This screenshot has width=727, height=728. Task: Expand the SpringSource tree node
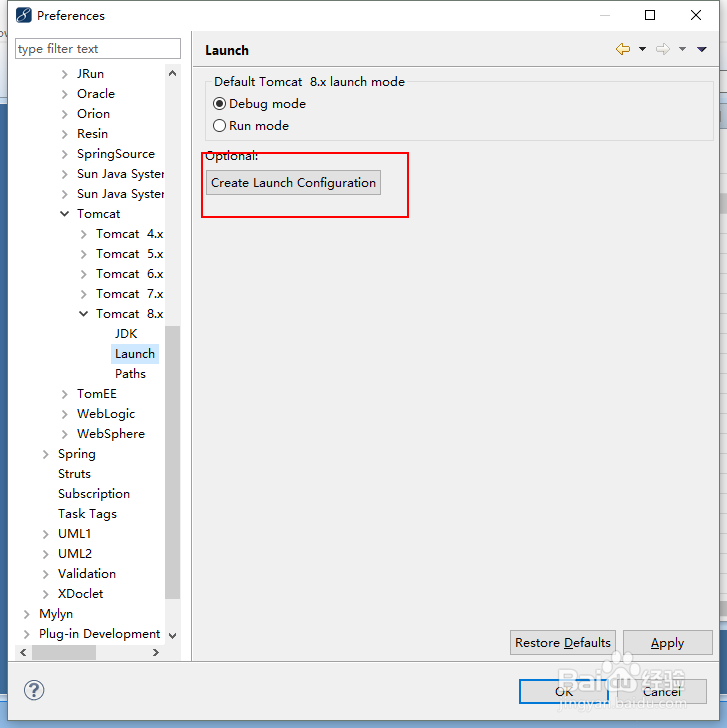[x=65, y=154]
